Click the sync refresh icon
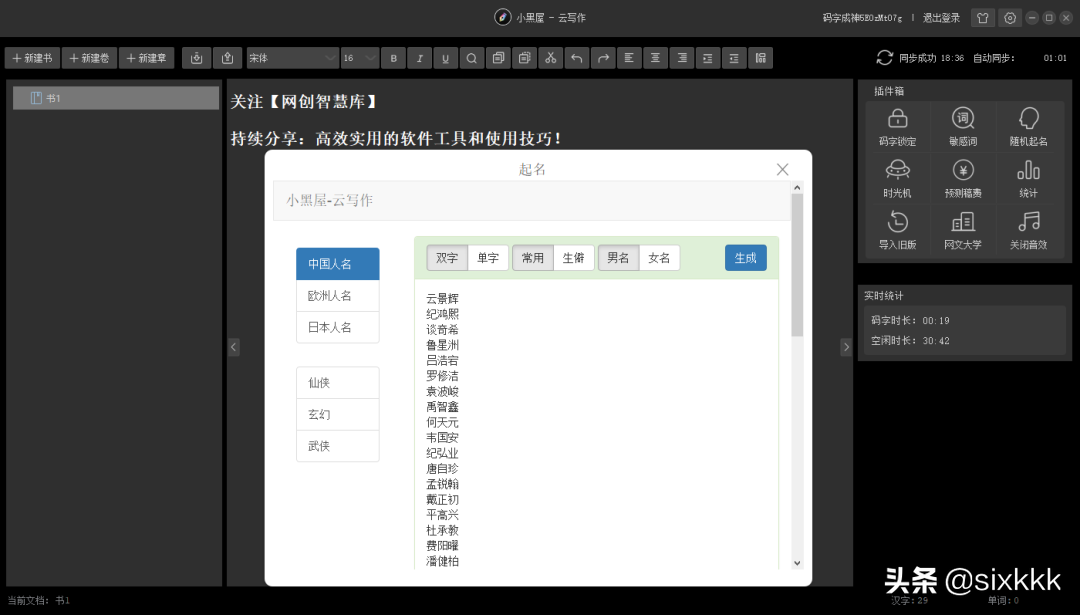The width and height of the screenshot is (1080, 615). coord(884,58)
